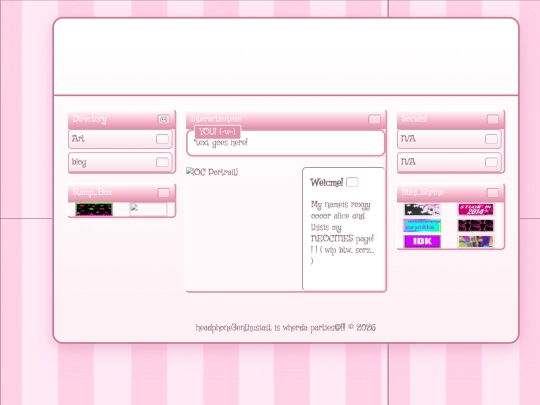
Task: Select the green and pink pixel stamp
Action: pos(94,209)
